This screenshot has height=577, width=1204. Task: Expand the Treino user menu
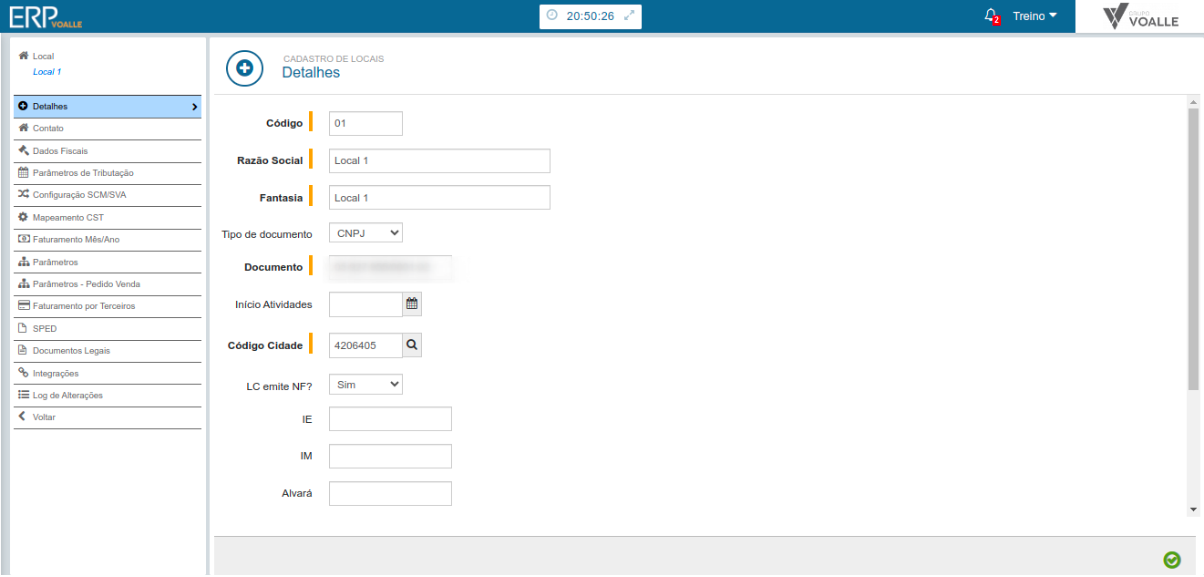1034,16
